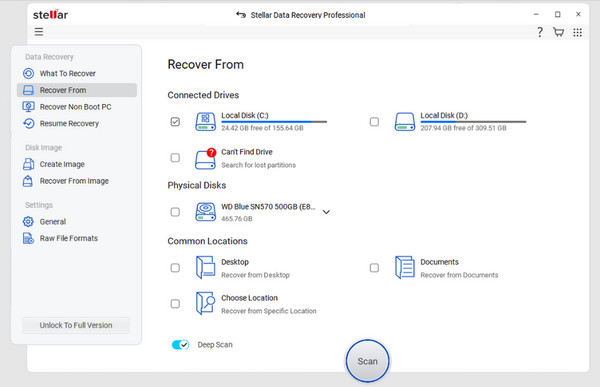Click the Choose Location icon
Viewport: 600px width, 387px height.
205,303
